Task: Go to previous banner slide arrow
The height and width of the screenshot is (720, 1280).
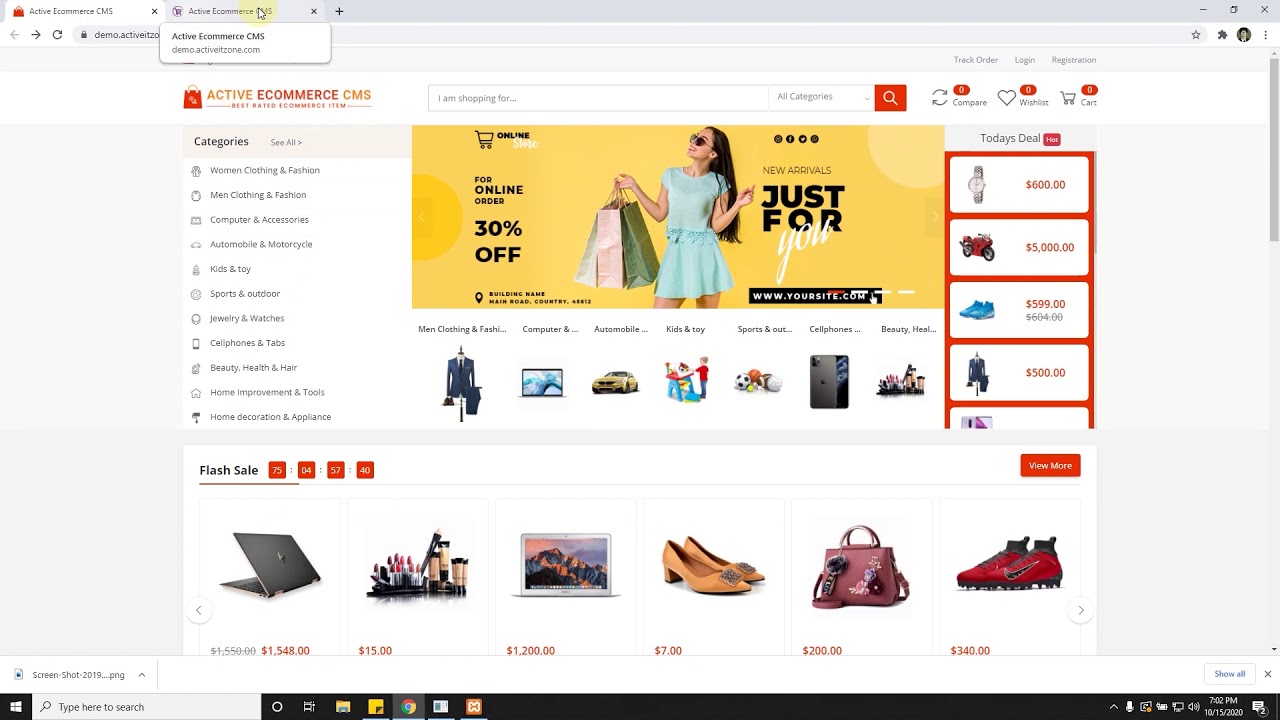Action: coord(422,217)
